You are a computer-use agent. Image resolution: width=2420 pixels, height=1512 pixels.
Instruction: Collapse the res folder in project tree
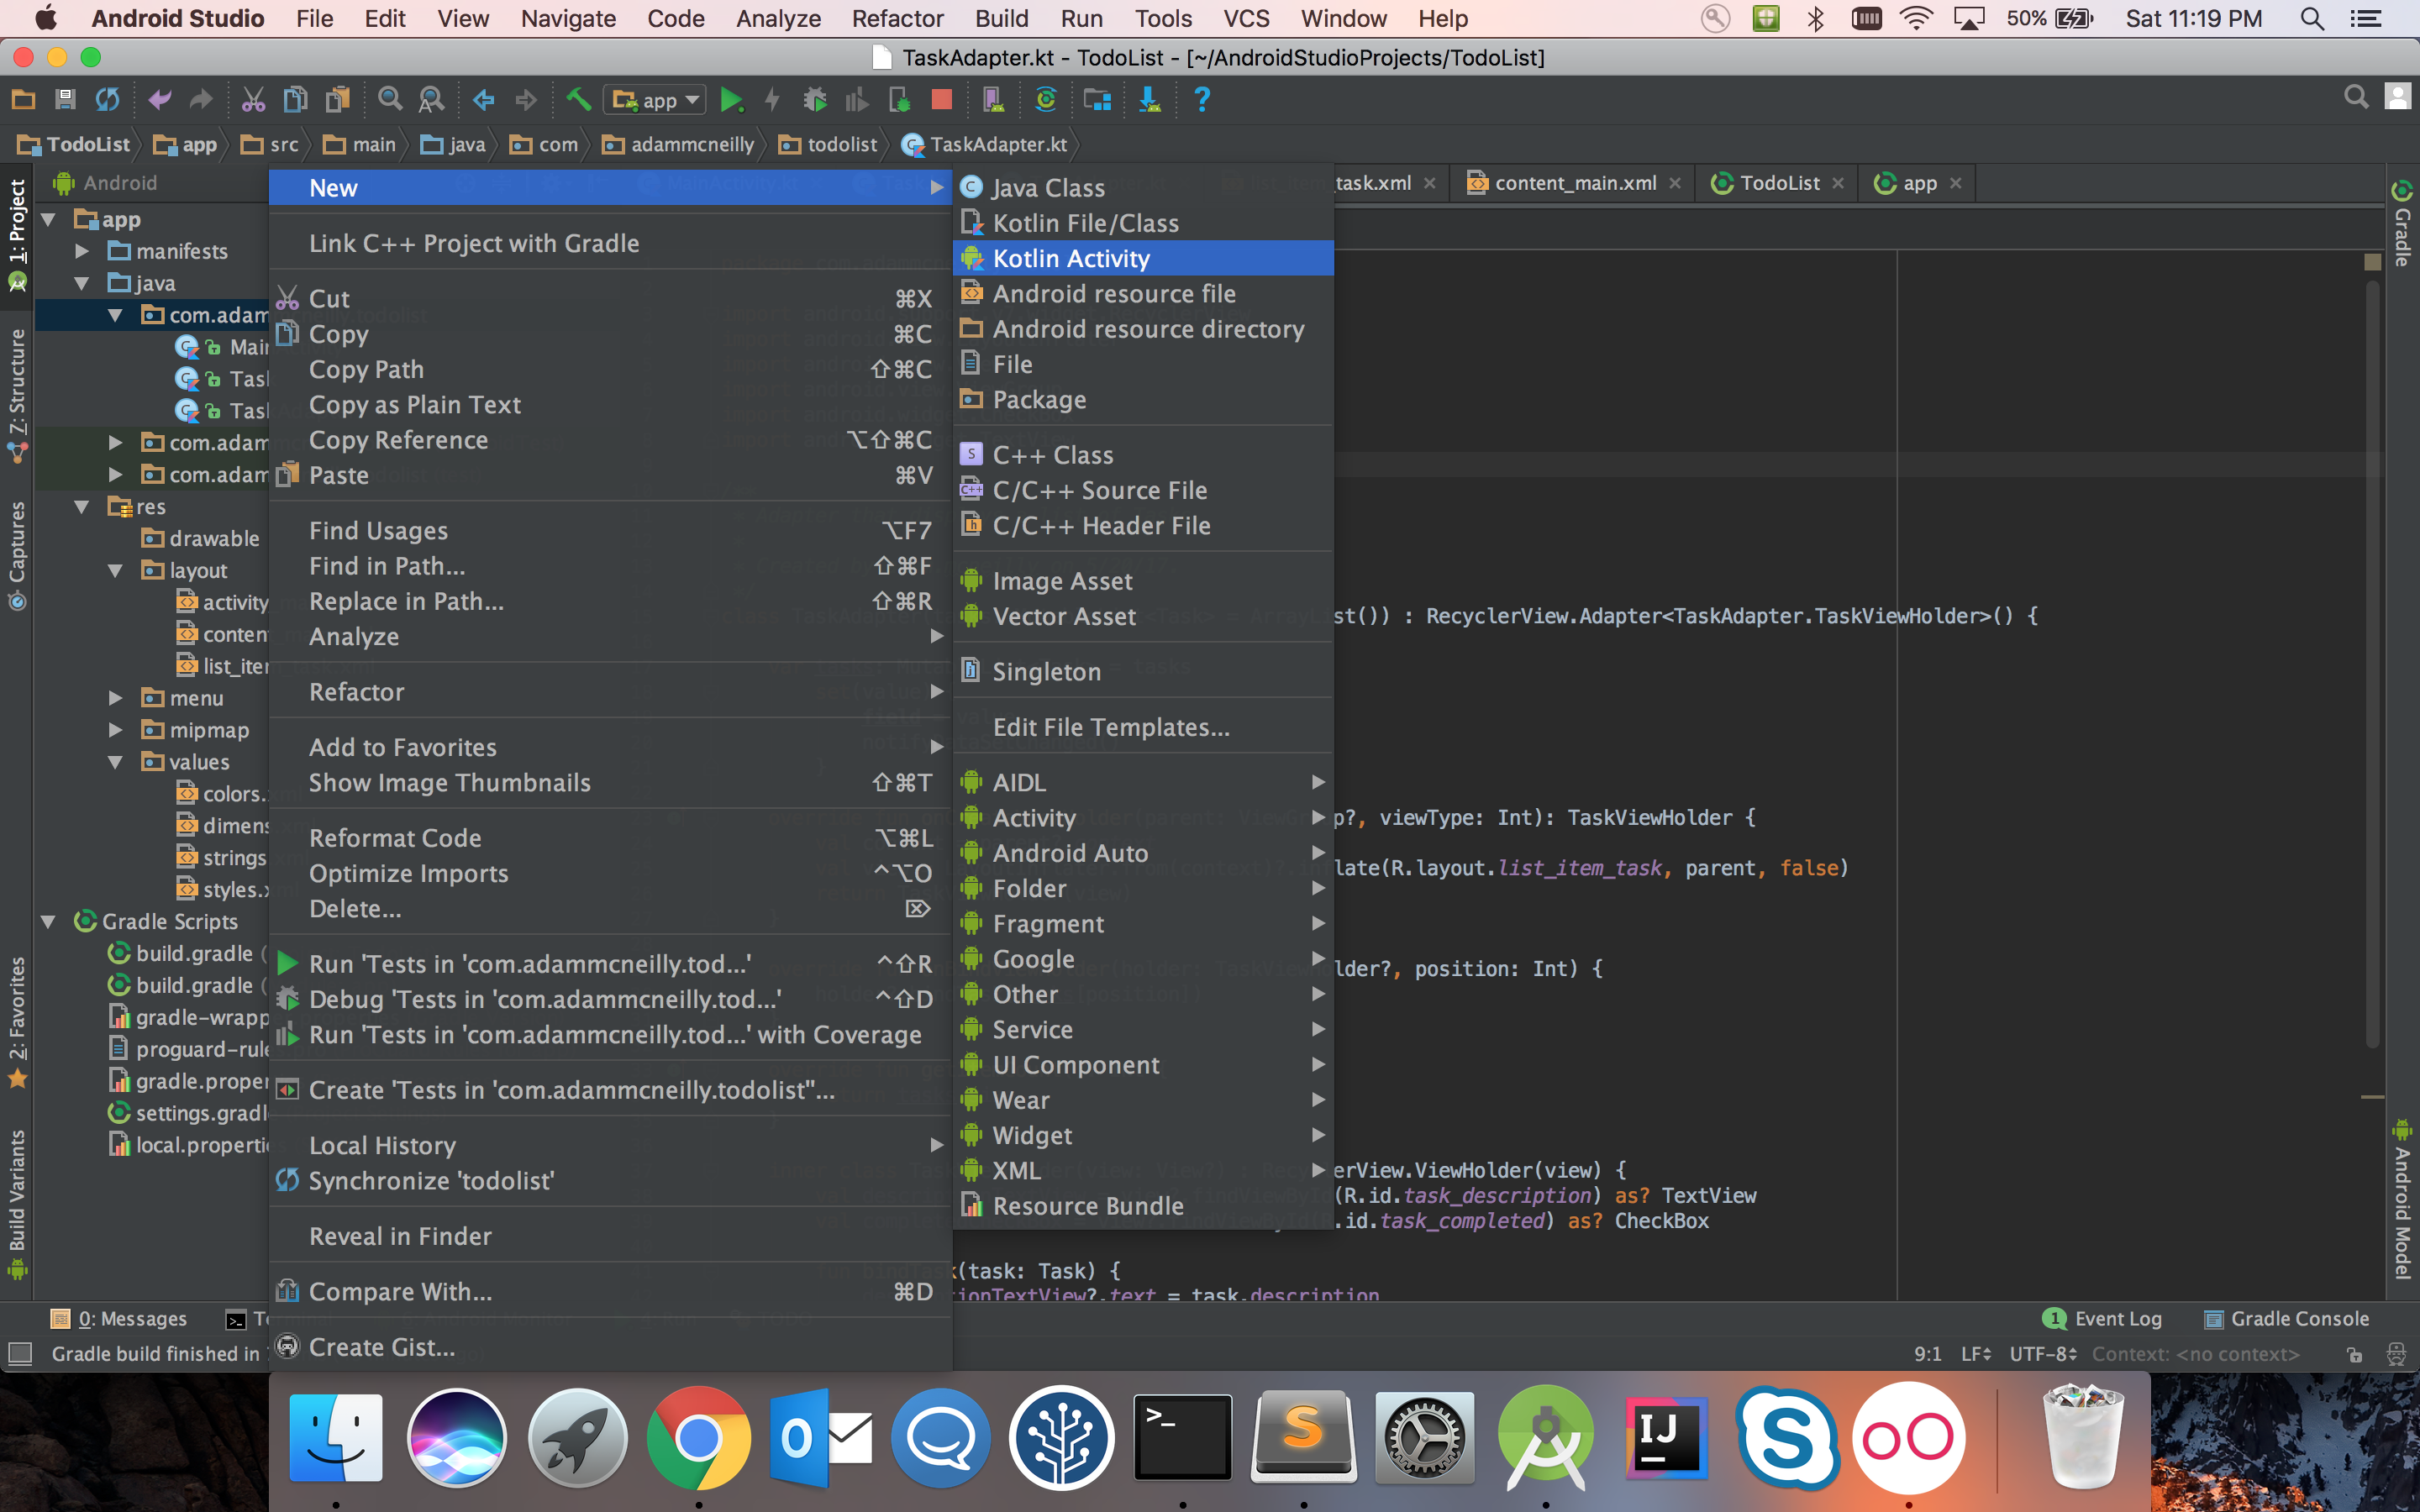point(82,507)
